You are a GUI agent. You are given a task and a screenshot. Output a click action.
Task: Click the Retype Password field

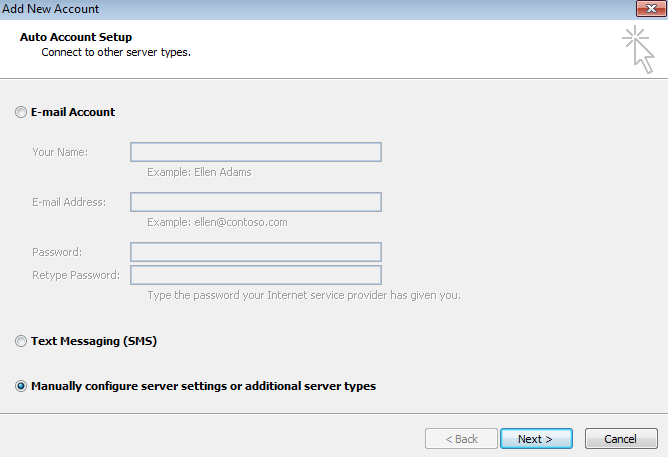[x=255, y=275]
